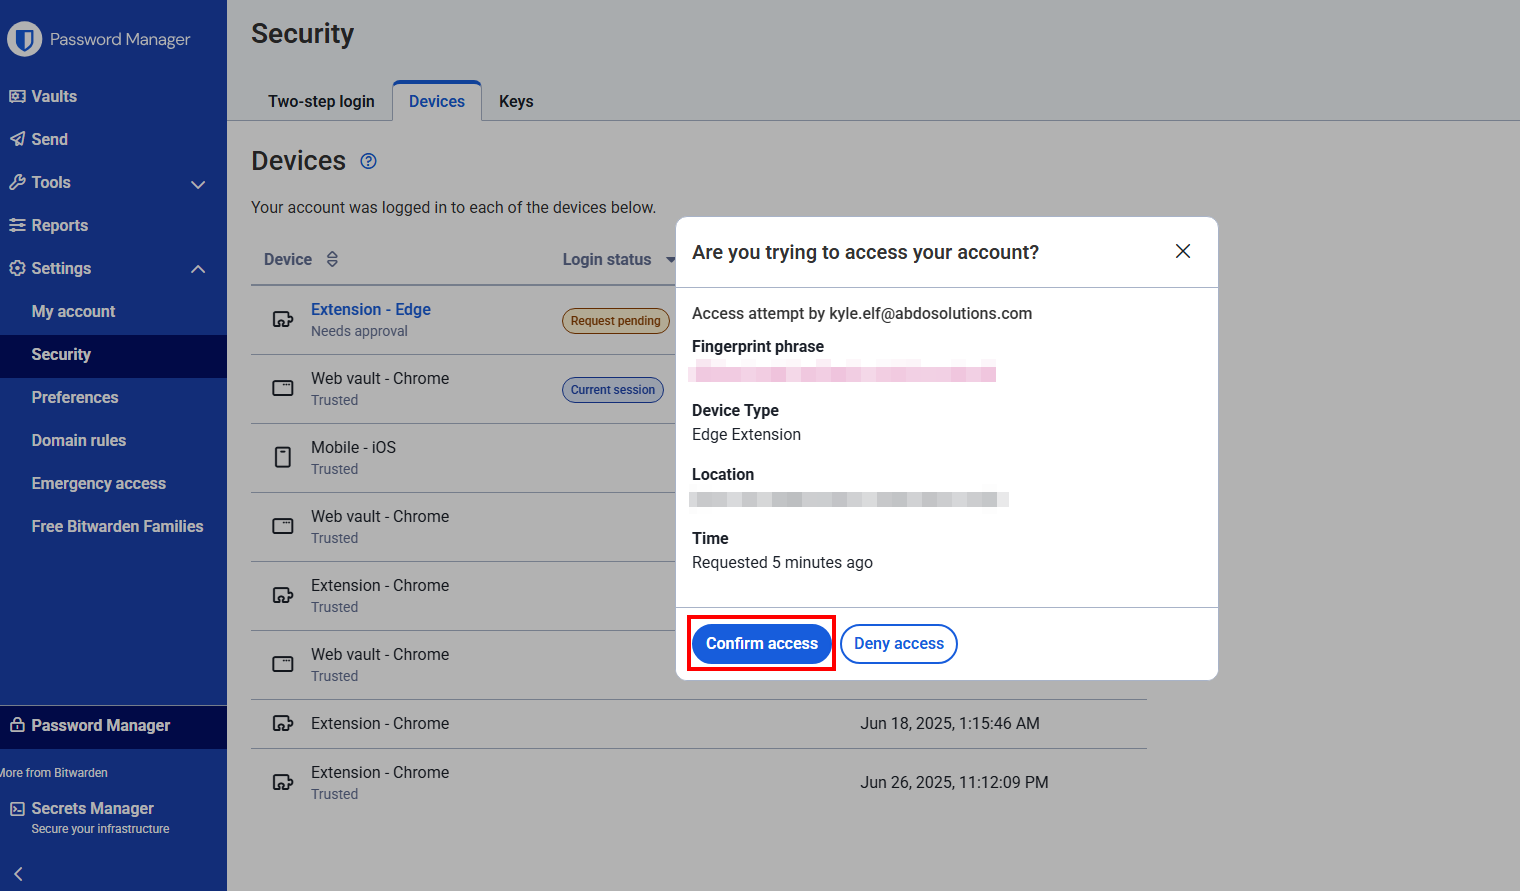Click the Web vault icon in the row below the first Extension - Chrome row
The image size is (1520, 891).
[283, 664]
